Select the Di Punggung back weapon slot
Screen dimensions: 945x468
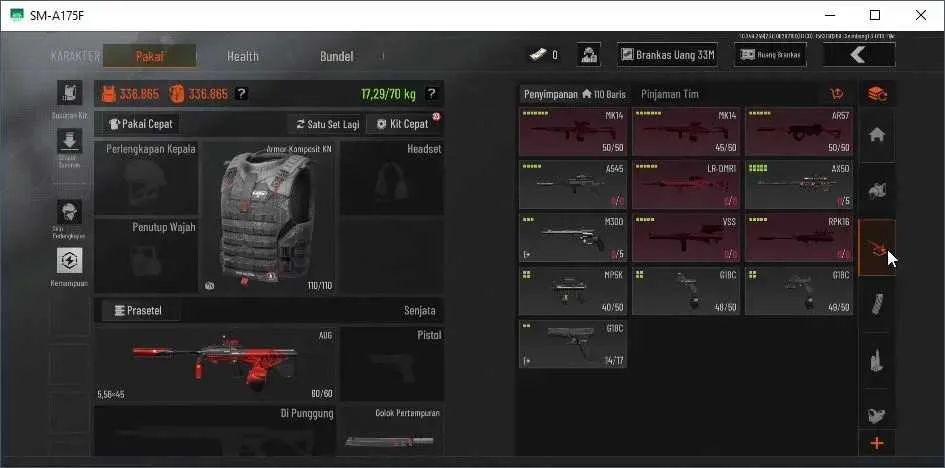[x=215, y=430]
